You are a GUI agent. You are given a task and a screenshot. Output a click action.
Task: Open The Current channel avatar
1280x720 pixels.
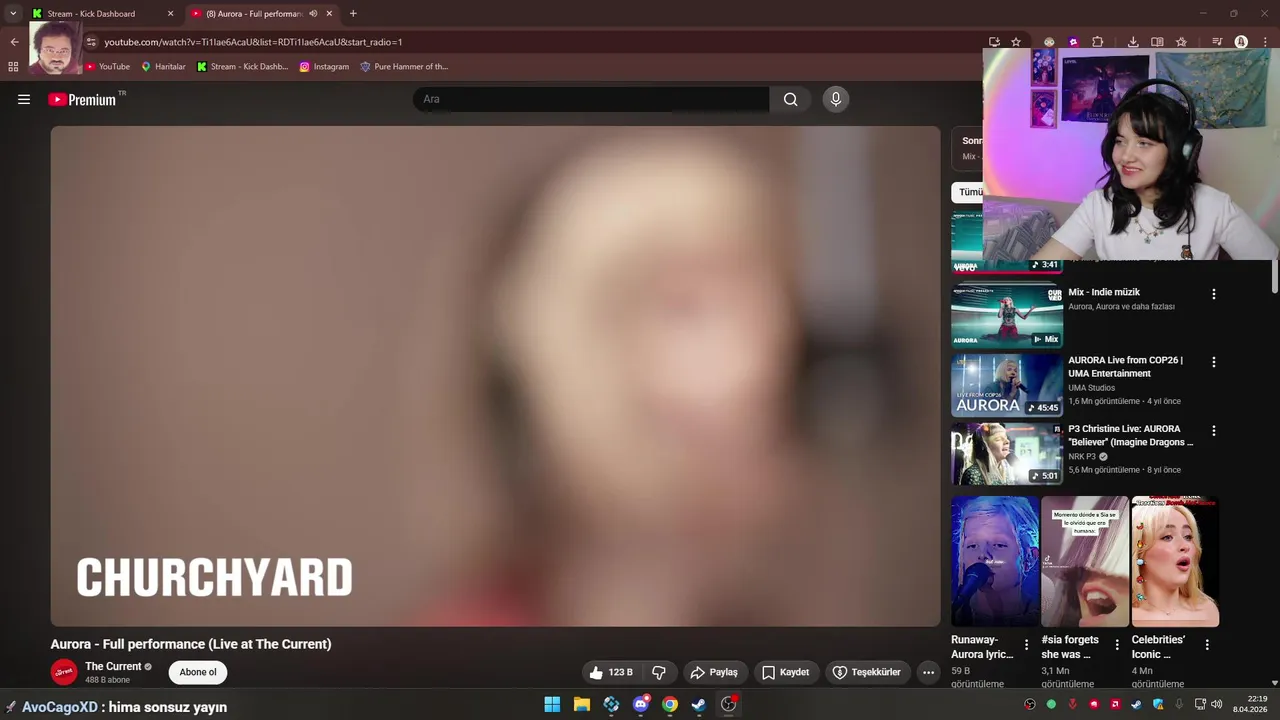coord(64,672)
